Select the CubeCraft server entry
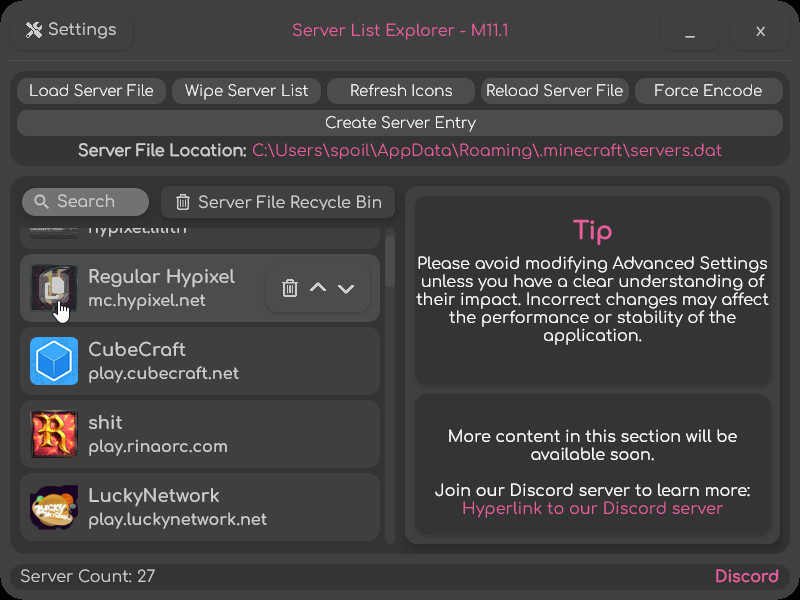 click(x=200, y=361)
